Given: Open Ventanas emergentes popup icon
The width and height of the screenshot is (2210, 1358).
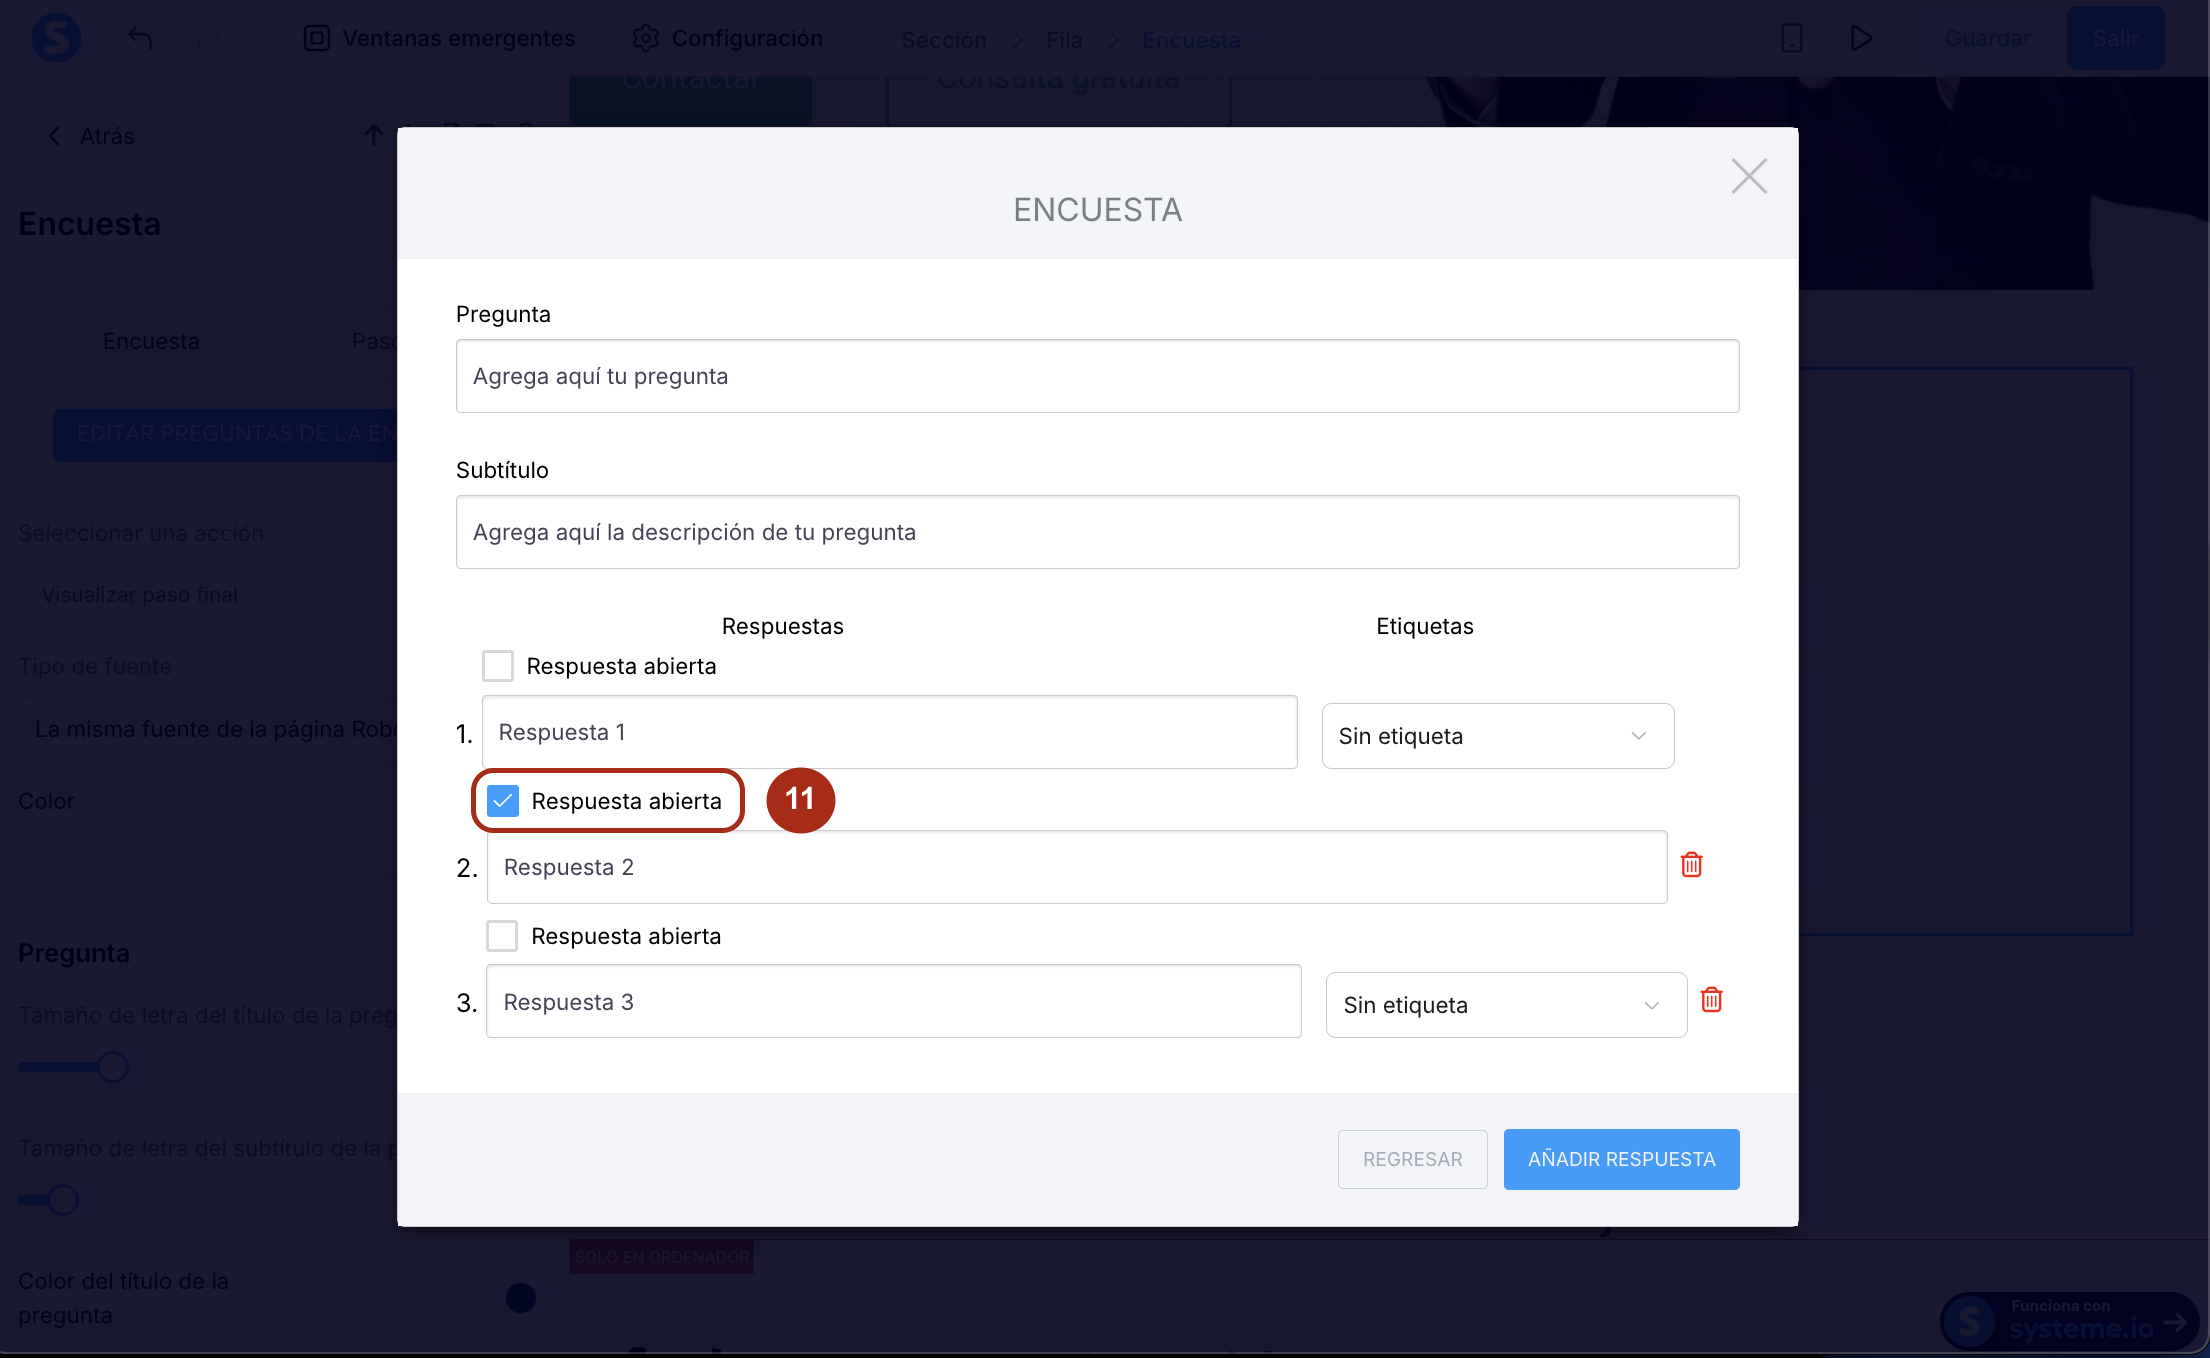Looking at the screenshot, I should coord(317,38).
